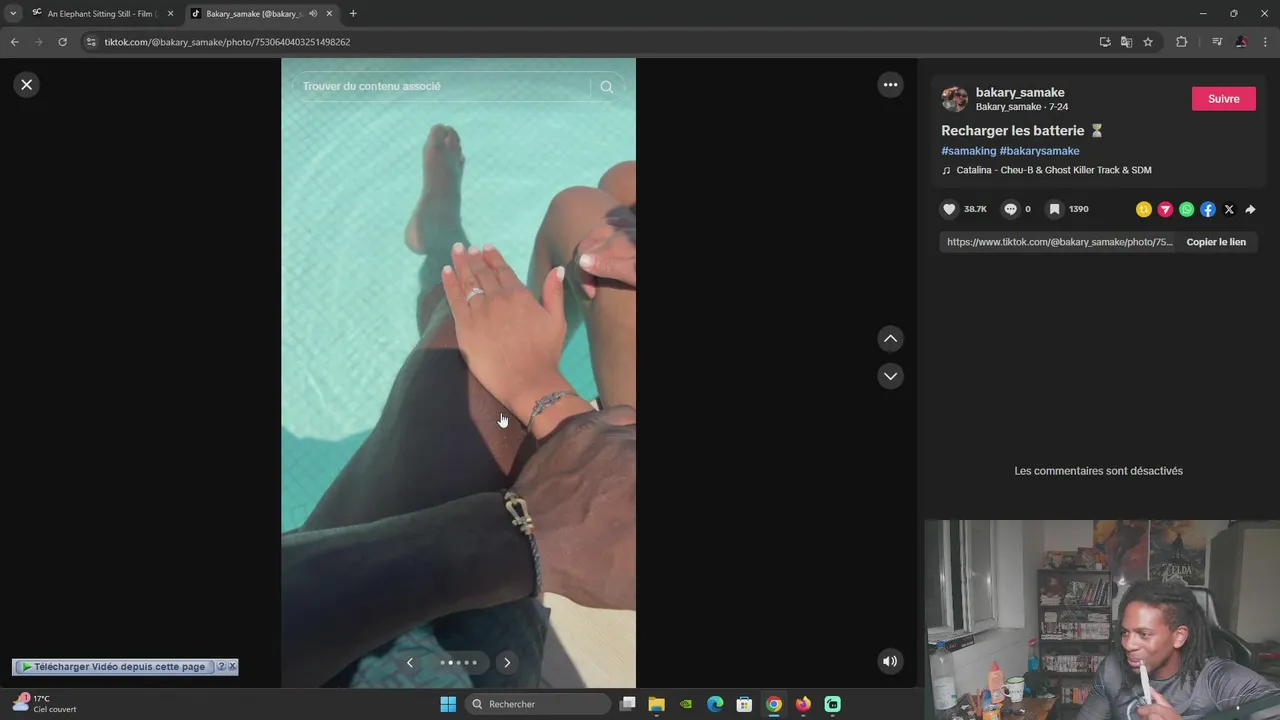Click the carousel page dots indicator
1280x720 pixels.
[458, 662]
